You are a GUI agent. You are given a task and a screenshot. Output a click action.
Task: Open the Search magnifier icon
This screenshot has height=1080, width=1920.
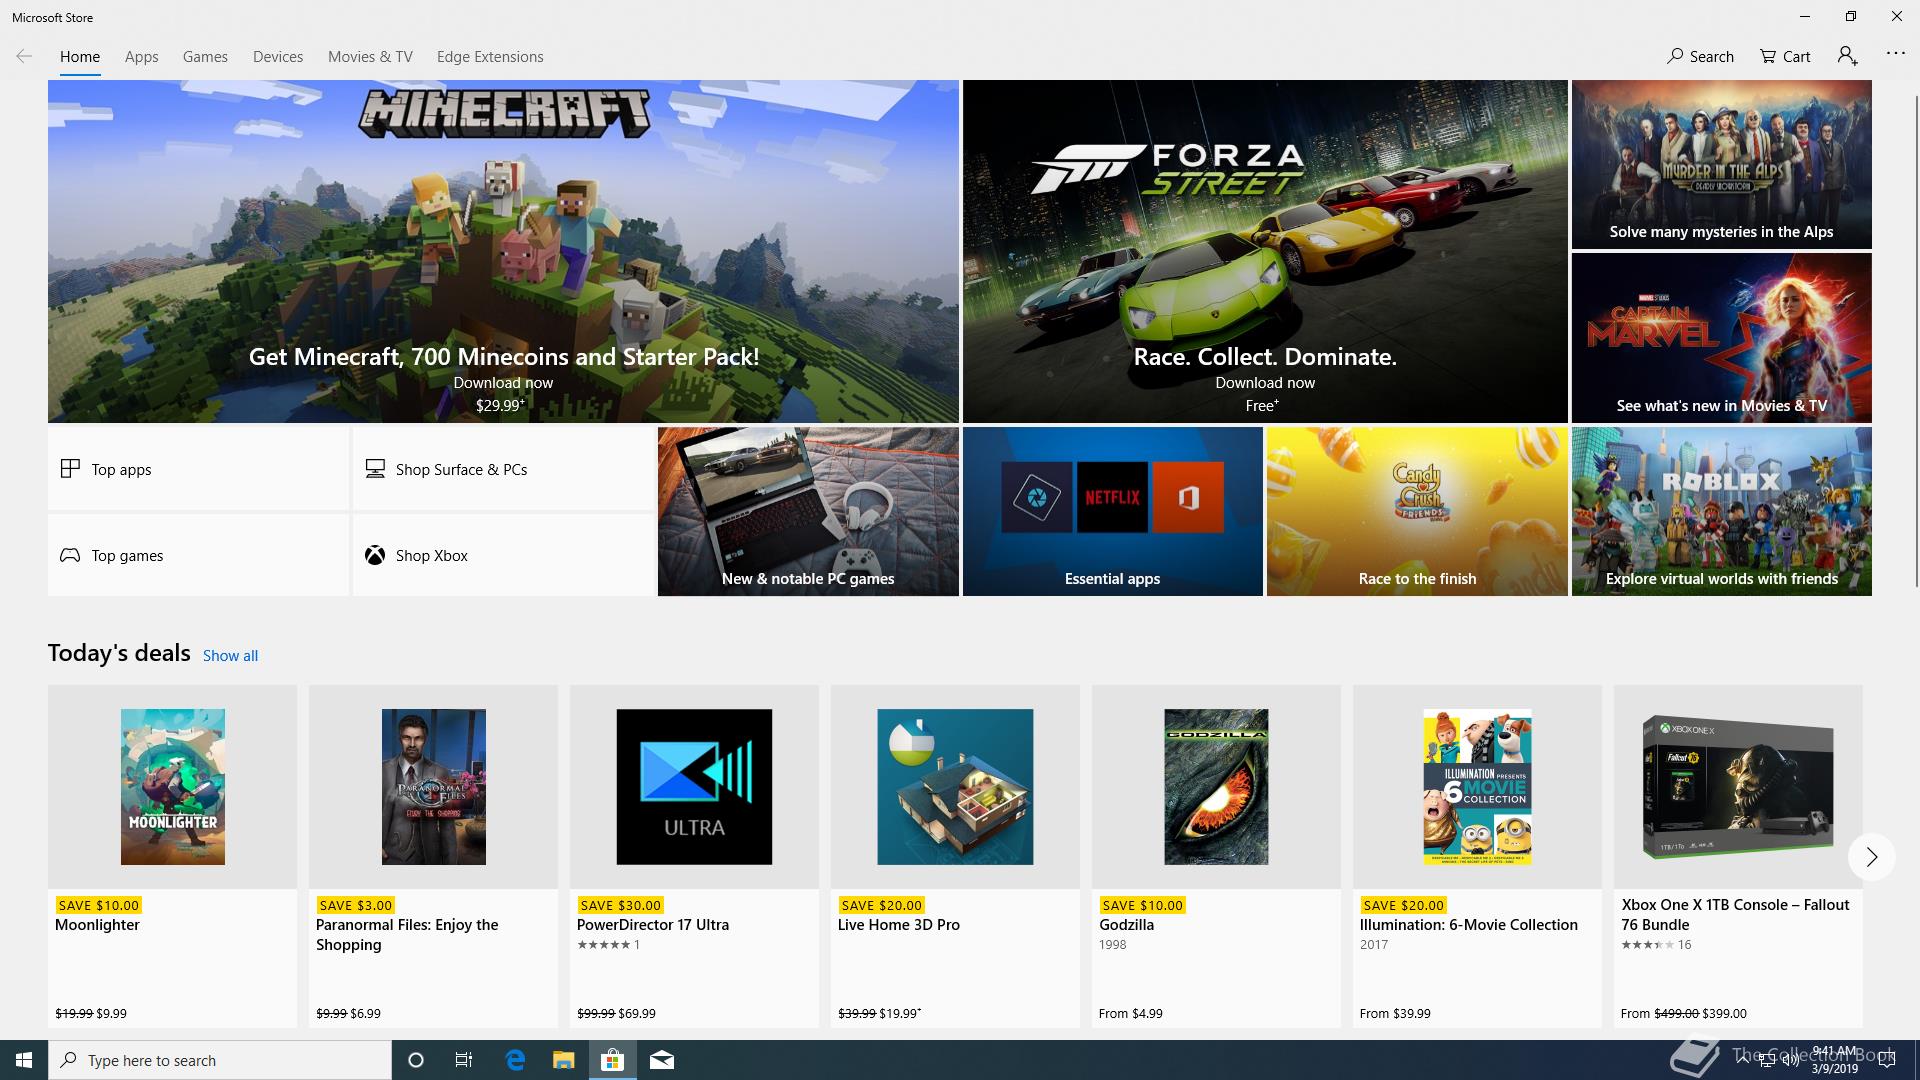1675,56
